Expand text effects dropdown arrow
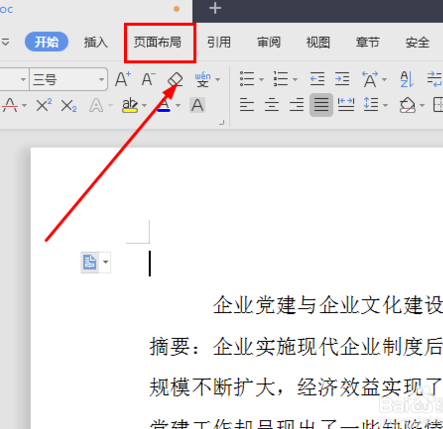This screenshot has width=443, height=429. point(110,106)
